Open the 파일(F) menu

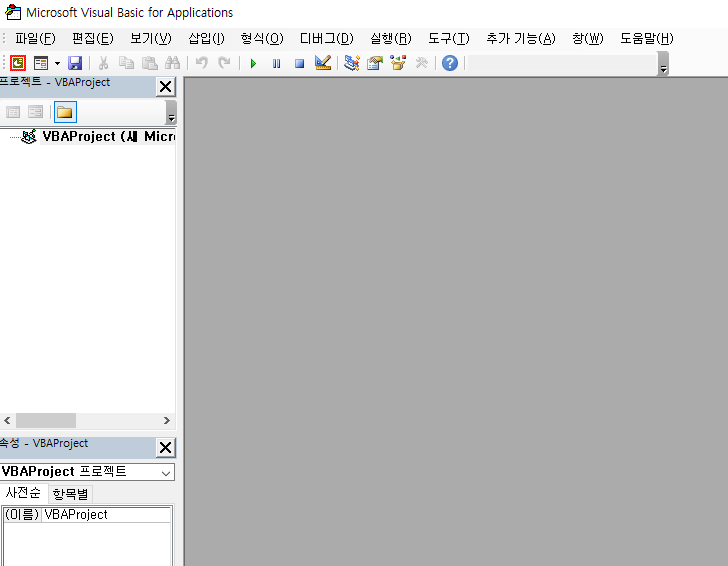(35, 39)
